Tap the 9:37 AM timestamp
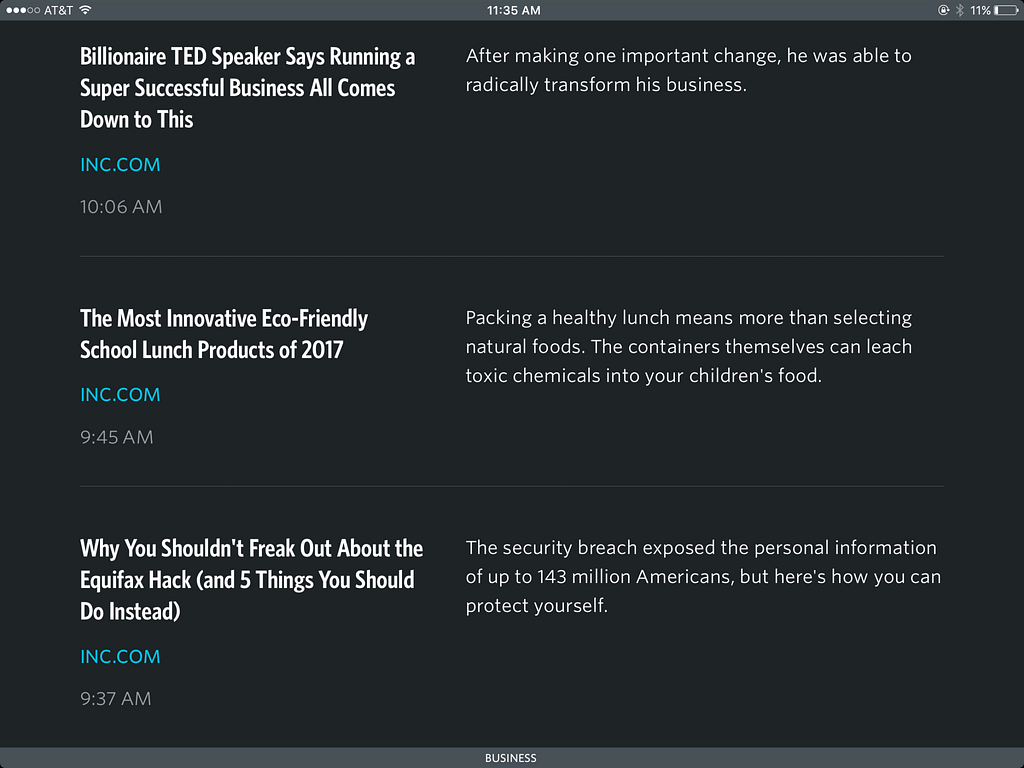The height and width of the screenshot is (768, 1024). tap(116, 699)
